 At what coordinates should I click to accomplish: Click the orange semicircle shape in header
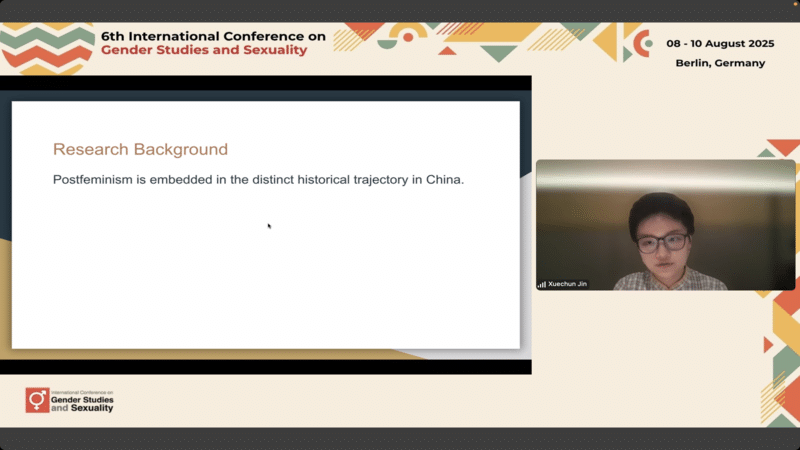(407, 35)
